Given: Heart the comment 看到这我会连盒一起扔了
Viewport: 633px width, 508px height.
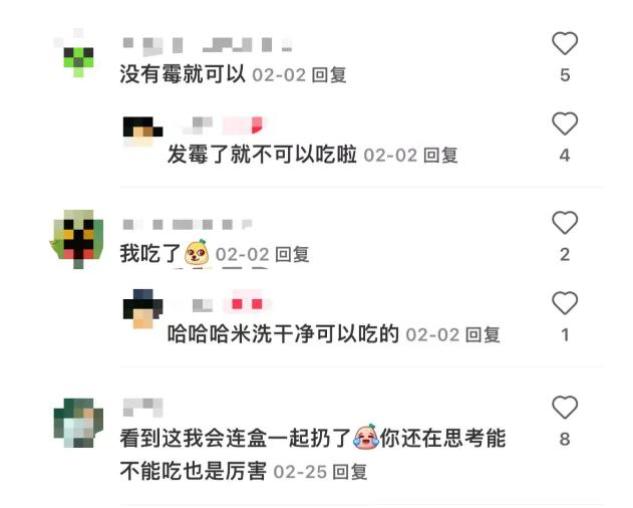Looking at the screenshot, I should pos(565,407).
